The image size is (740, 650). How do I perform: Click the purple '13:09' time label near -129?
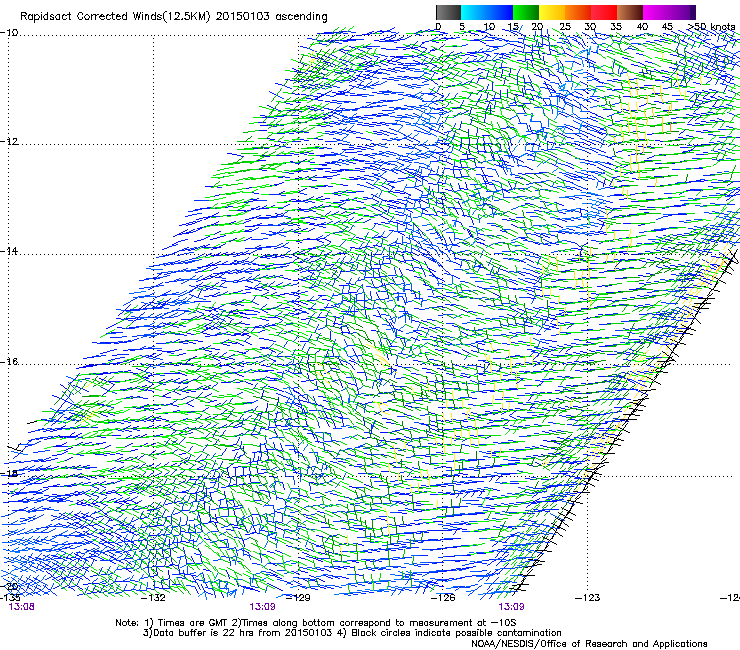click(262, 607)
